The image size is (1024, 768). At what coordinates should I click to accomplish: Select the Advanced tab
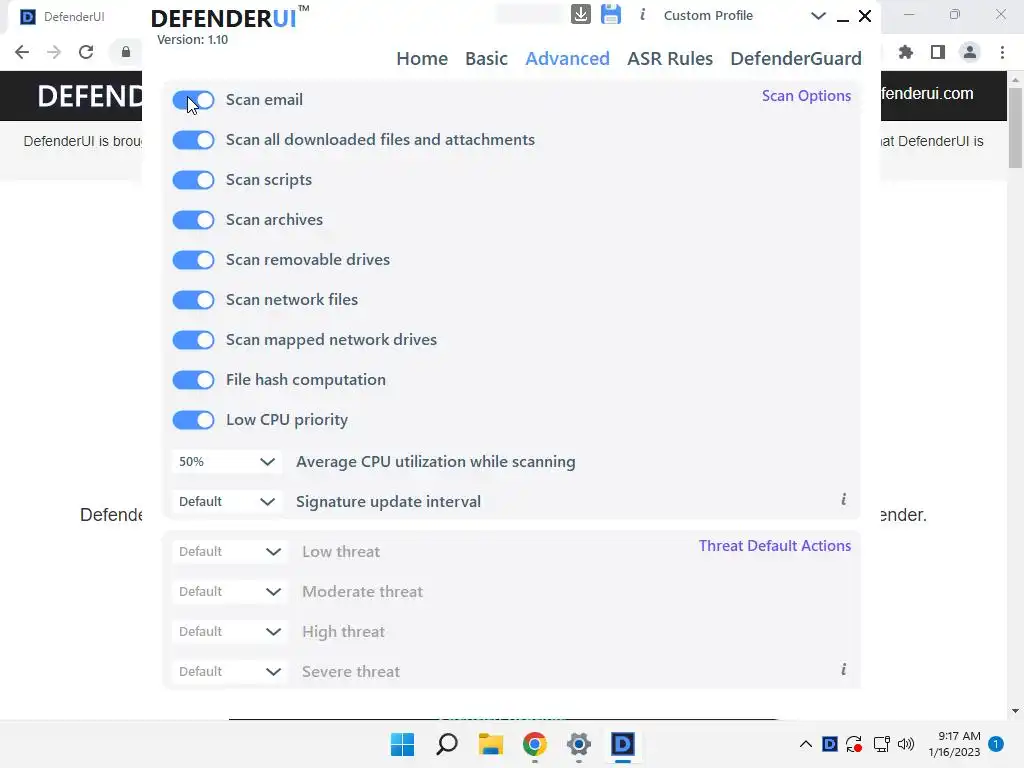(568, 59)
